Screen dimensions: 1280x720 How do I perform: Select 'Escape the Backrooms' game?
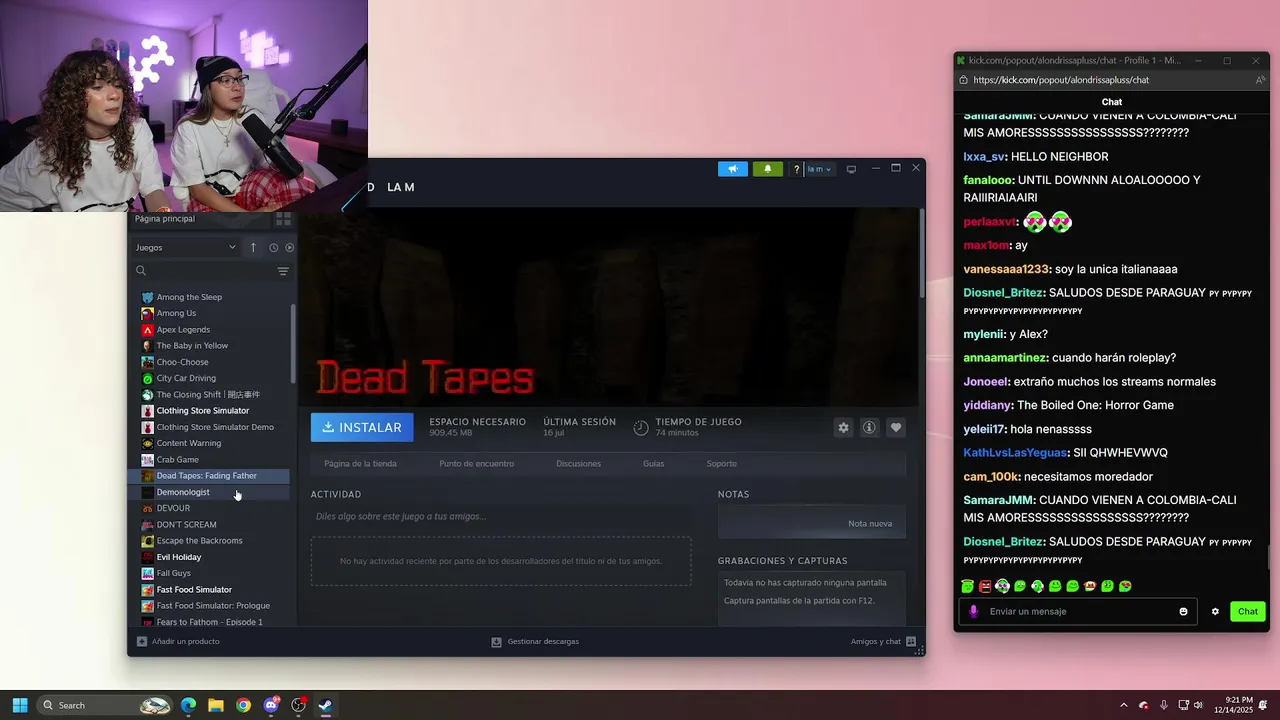point(199,540)
